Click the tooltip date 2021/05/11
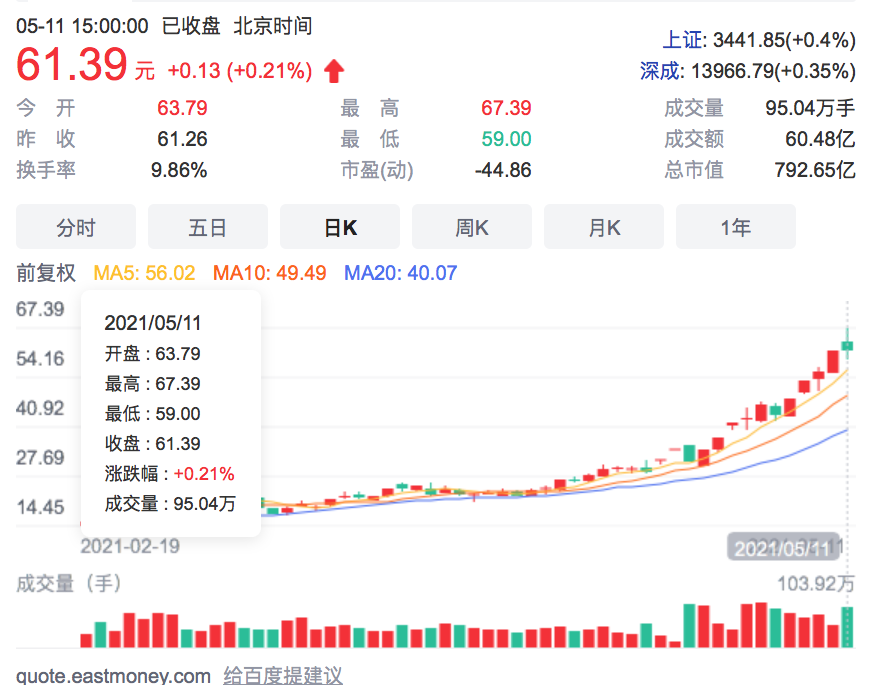This screenshot has width=870, height=685. point(153,323)
